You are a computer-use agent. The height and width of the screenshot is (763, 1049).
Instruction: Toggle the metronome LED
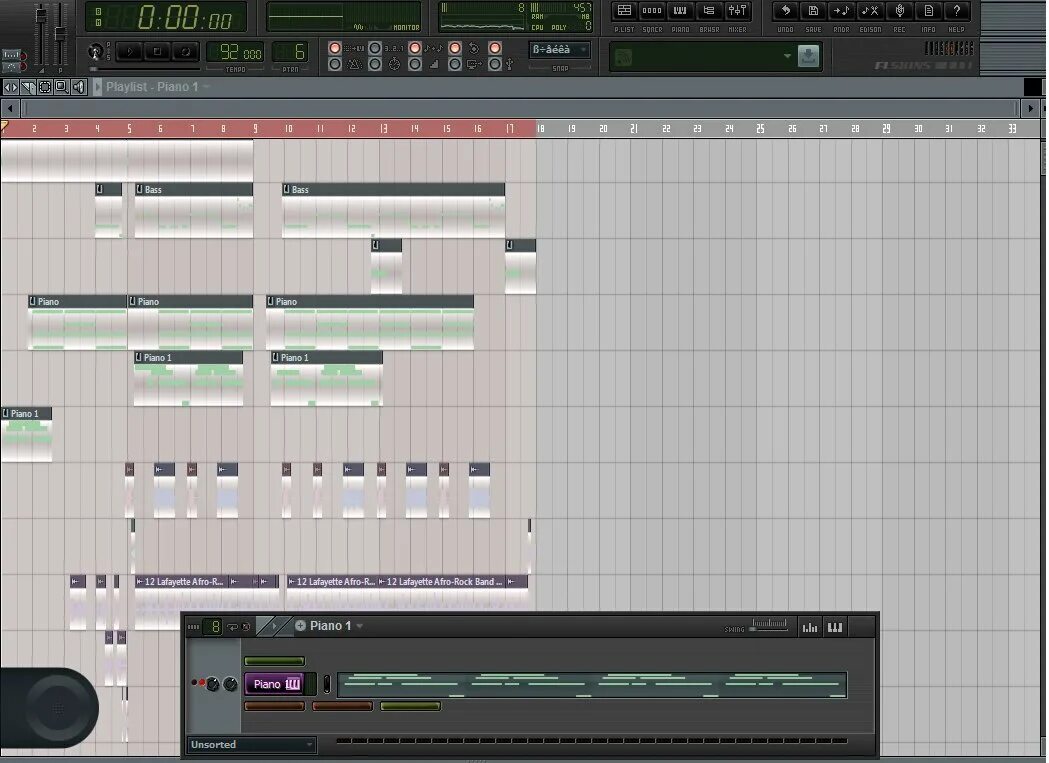[x=335, y=64]
